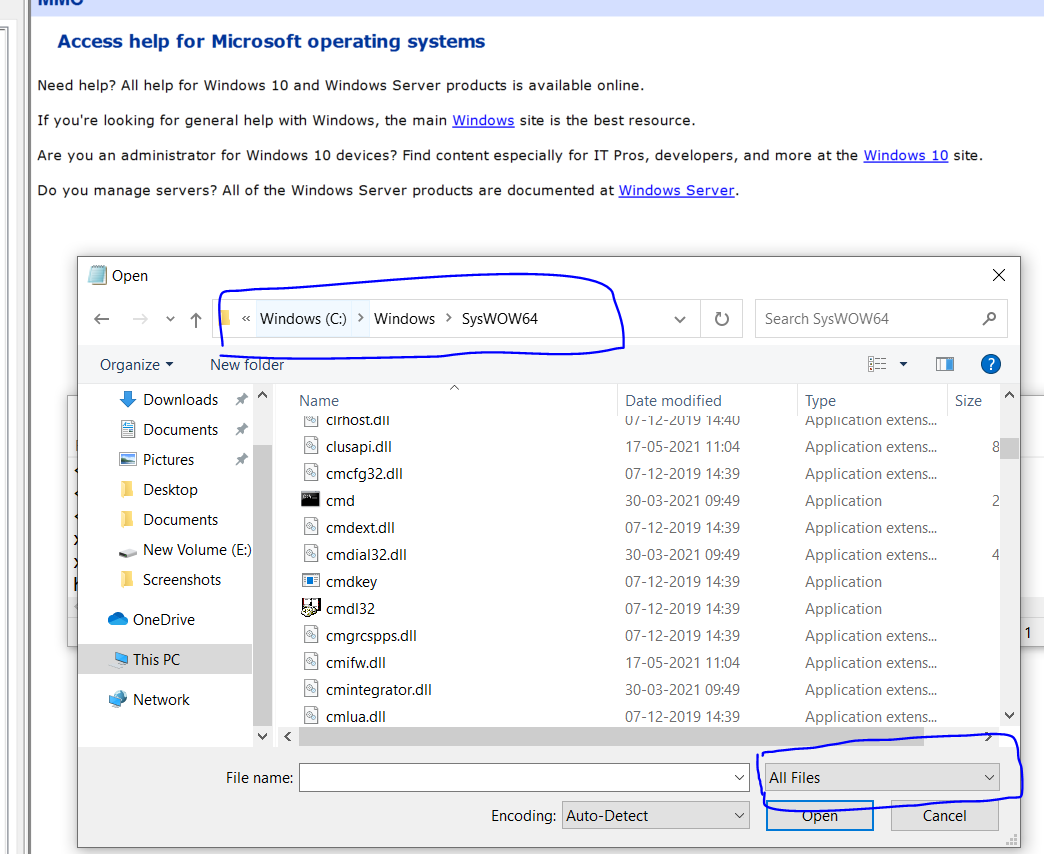Screen dimensions: 1044x854
Task: Go up one folder level
Action: point(196,320)
